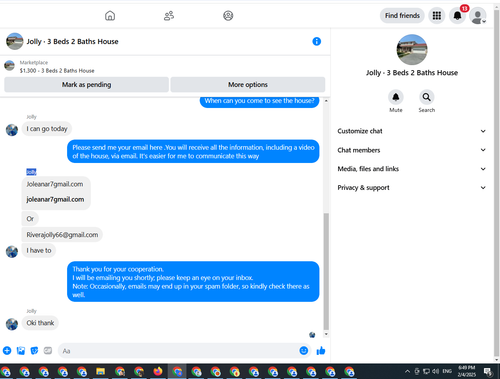Click the More options button
500x379 pixels.
(248, 85)
